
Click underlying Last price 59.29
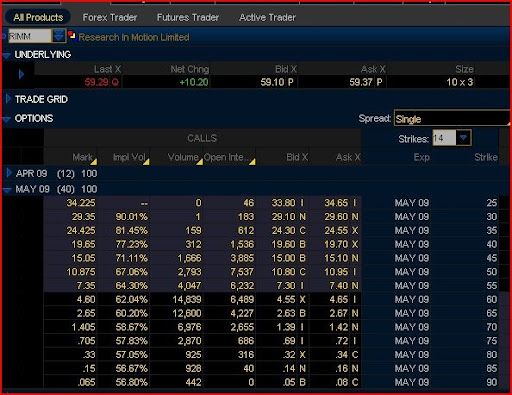(x=96, y=82)
